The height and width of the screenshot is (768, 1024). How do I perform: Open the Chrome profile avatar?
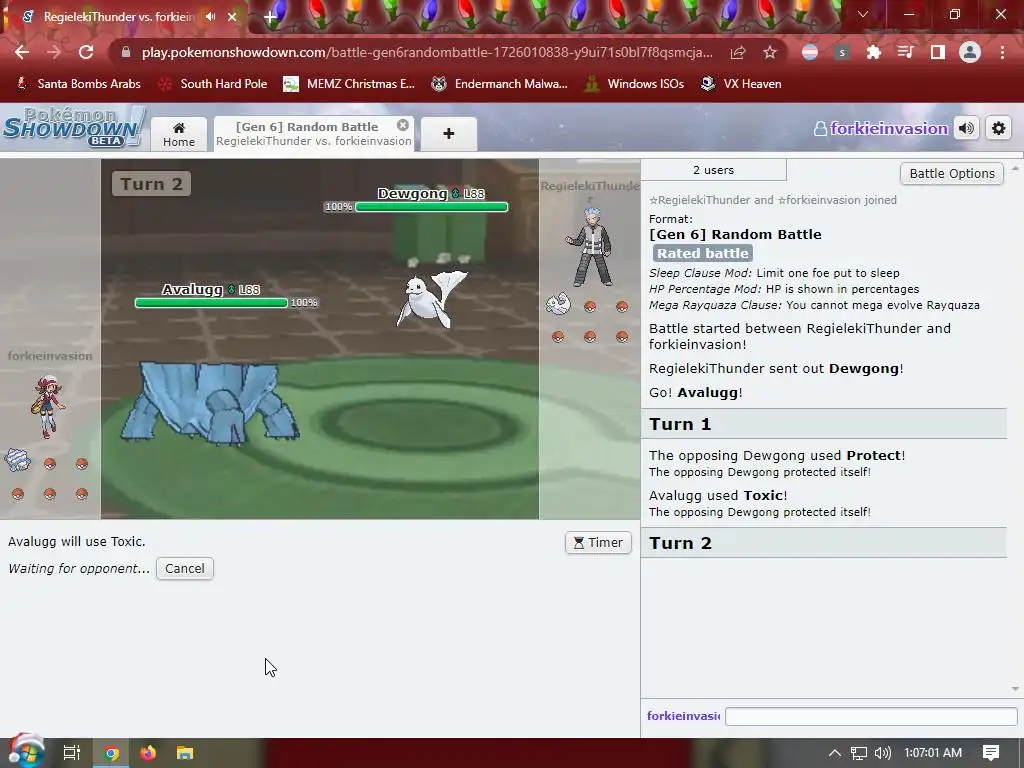coord(970,52)
